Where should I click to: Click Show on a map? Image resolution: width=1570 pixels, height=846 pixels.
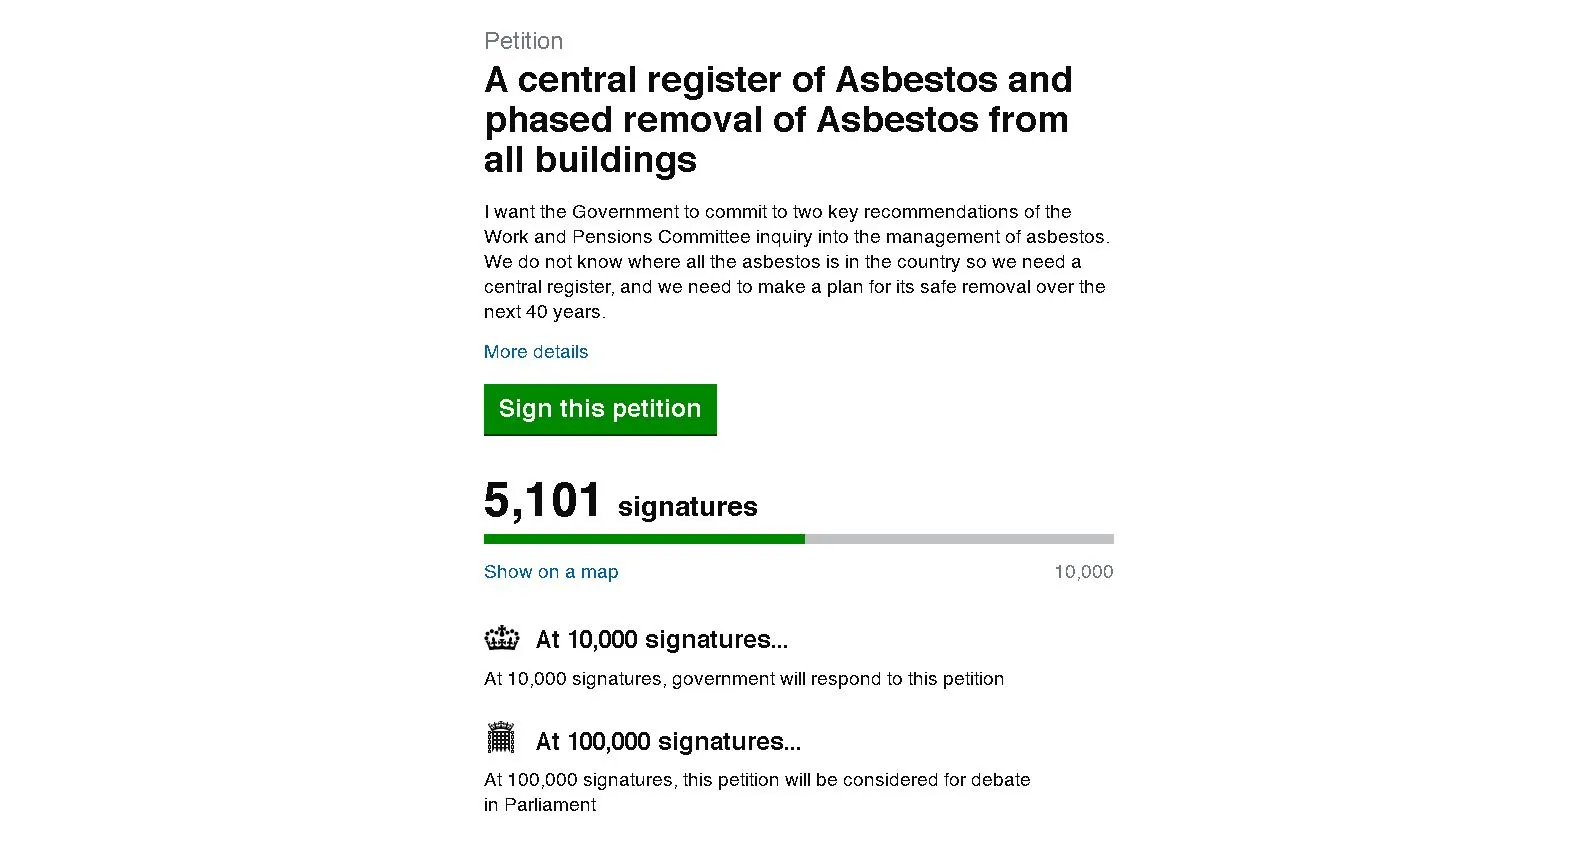[551, 571]
